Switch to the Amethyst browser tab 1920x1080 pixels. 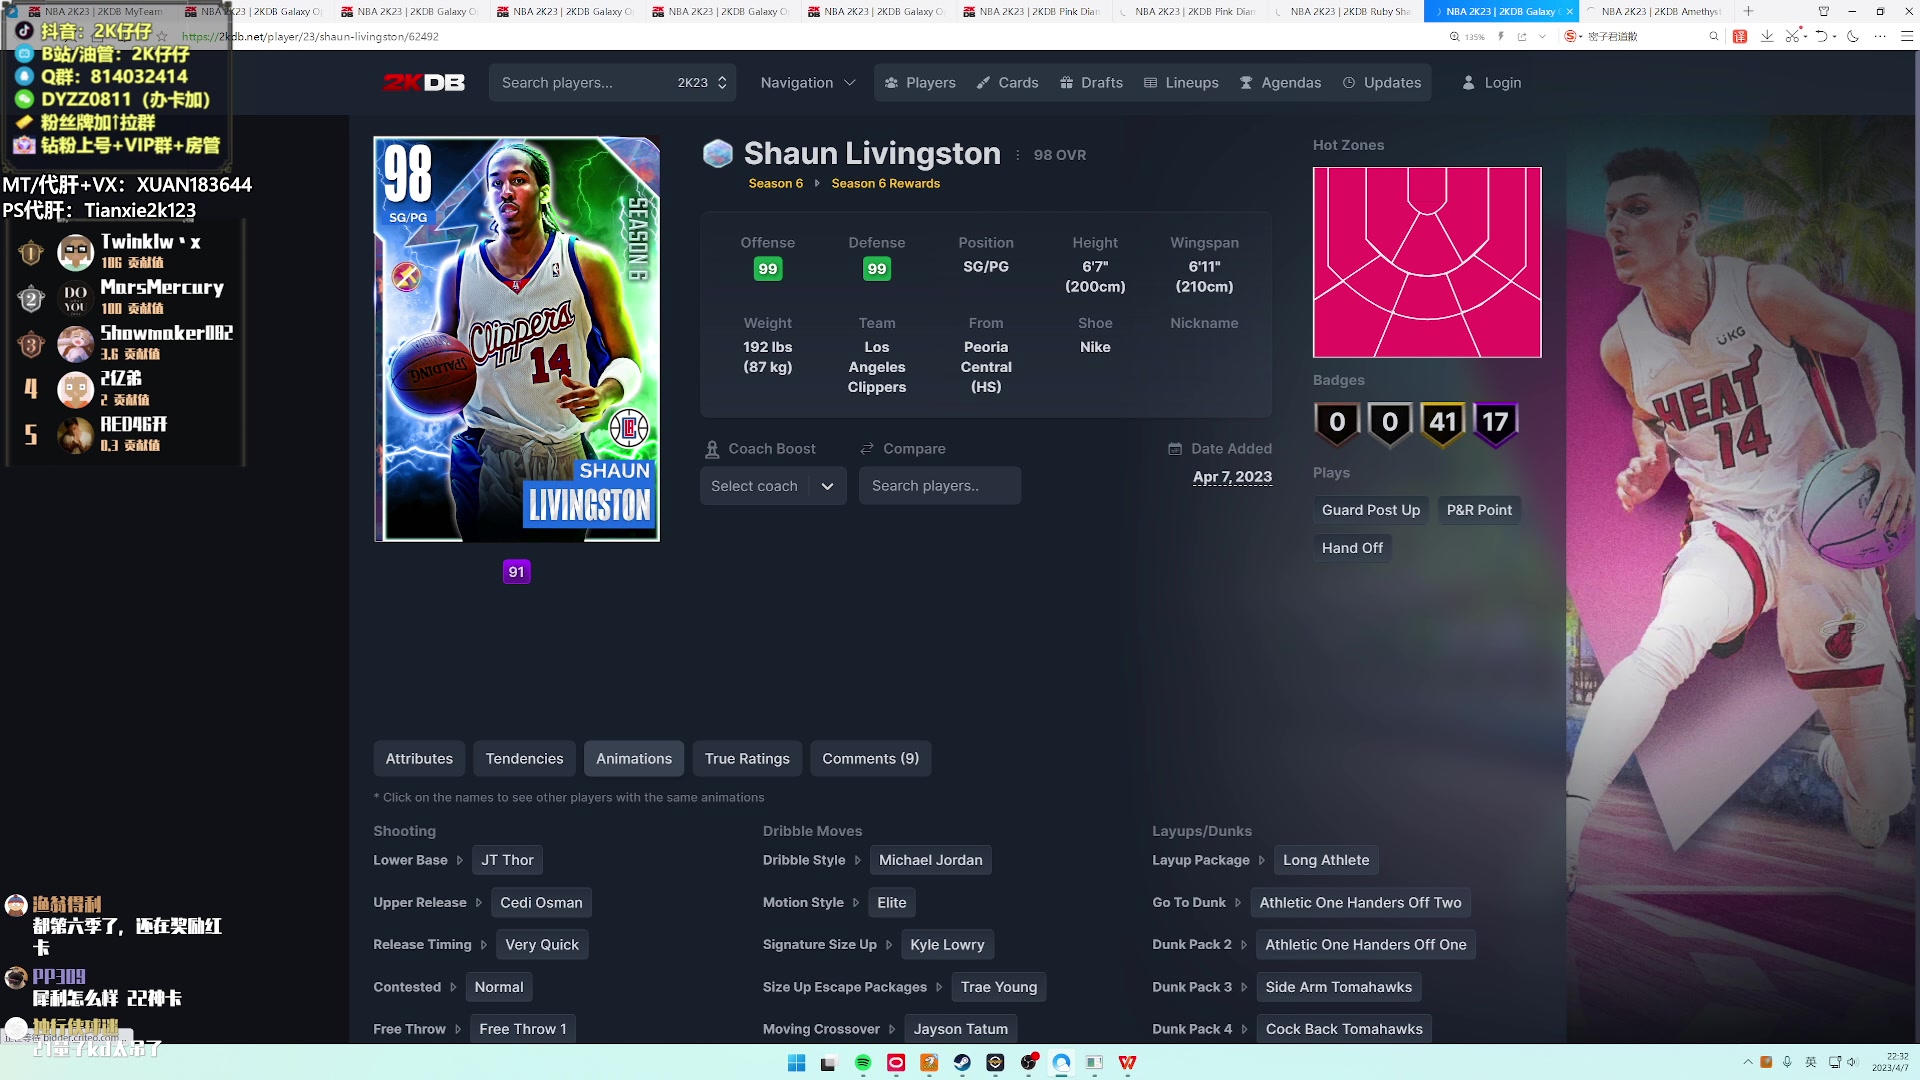[x=1657, y=11]
